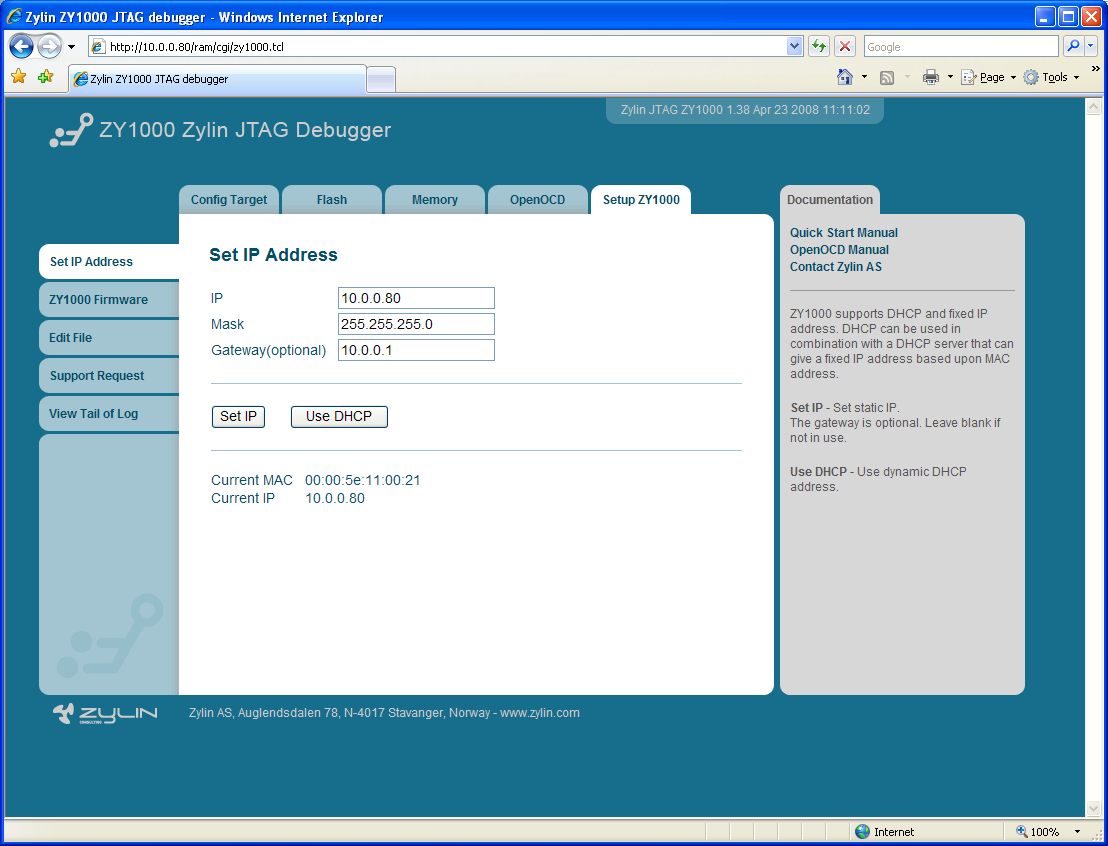Select the Setup ZY1000 tab
Viewport: 1108px width, 846px height.
click(x=641, y=199)
